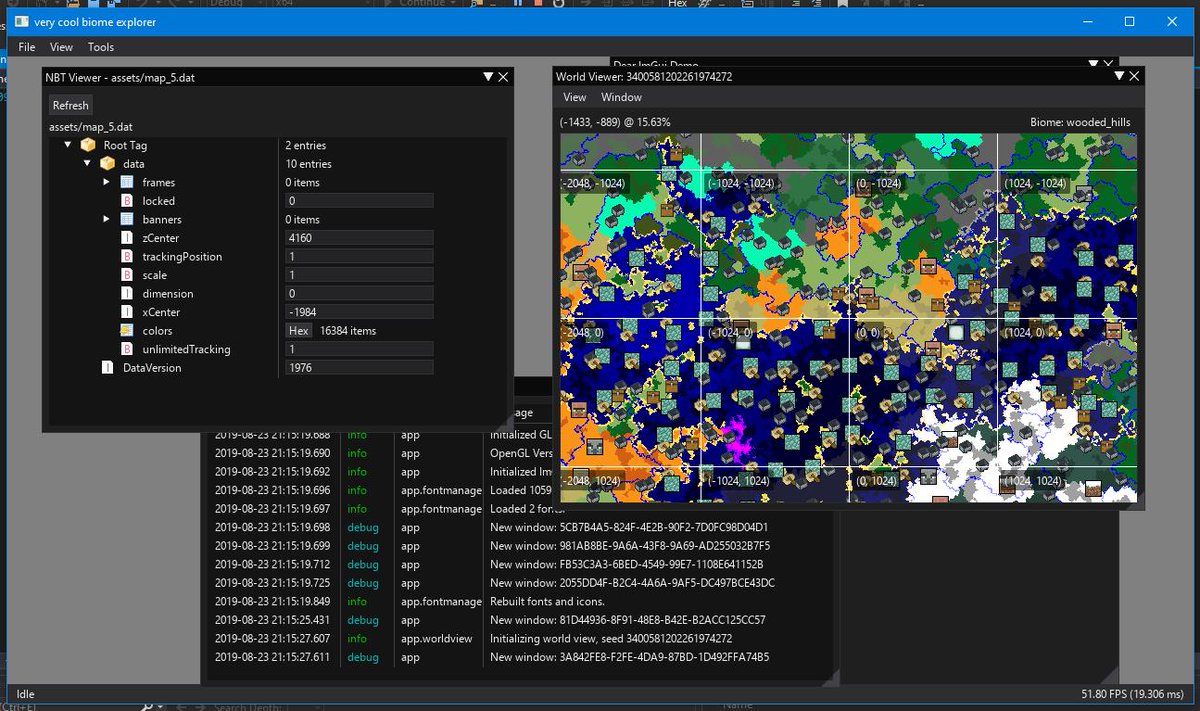
Task: Expand the banners list node
Action: (106, 219)
